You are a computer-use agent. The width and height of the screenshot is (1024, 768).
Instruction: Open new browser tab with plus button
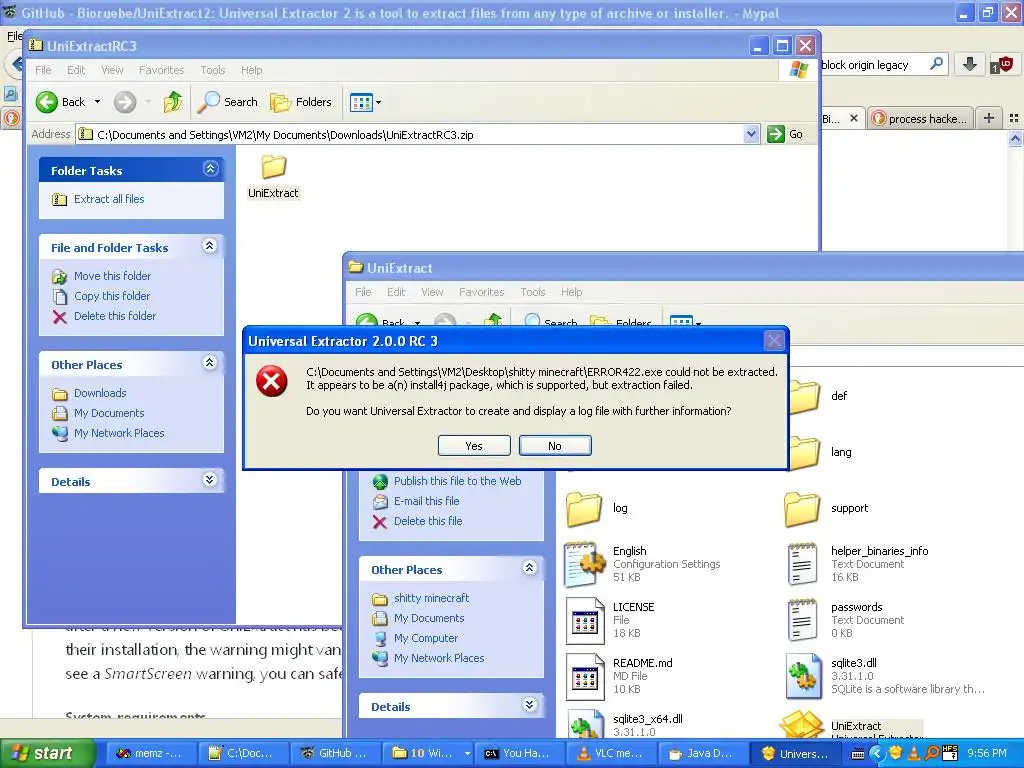pos(989,118)
